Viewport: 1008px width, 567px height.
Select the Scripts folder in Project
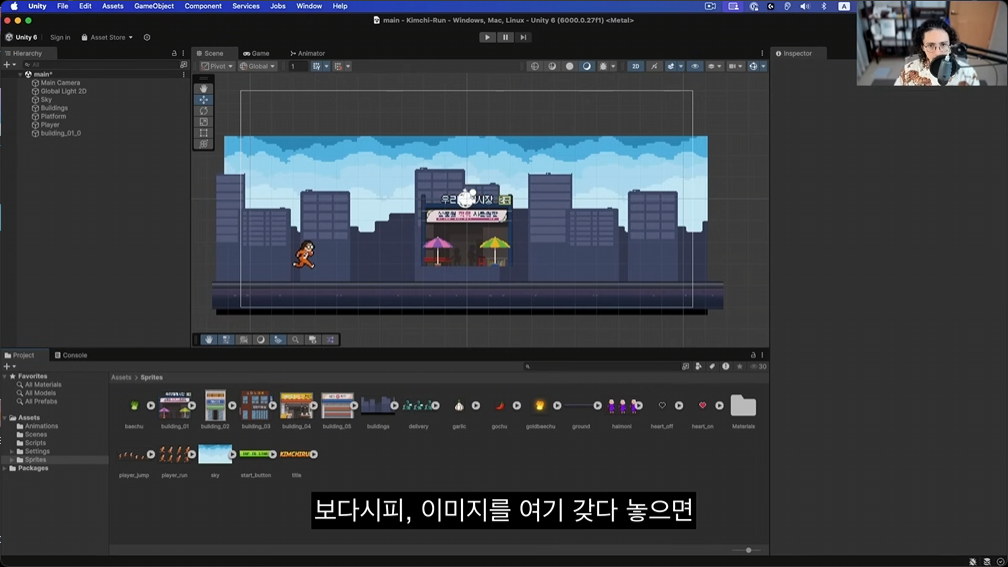(x=35, y=443)
